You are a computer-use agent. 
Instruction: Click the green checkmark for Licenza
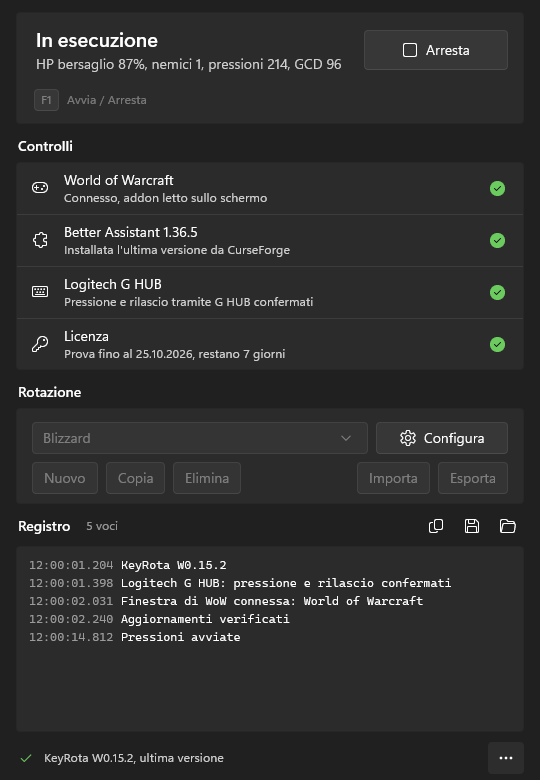497,344
